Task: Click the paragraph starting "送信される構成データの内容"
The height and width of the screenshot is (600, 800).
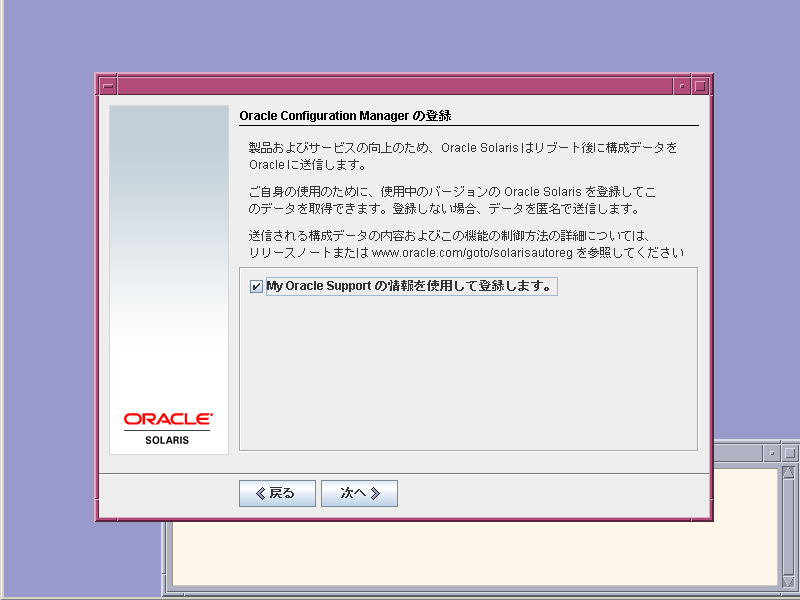Action: click(x=466, y=244)
